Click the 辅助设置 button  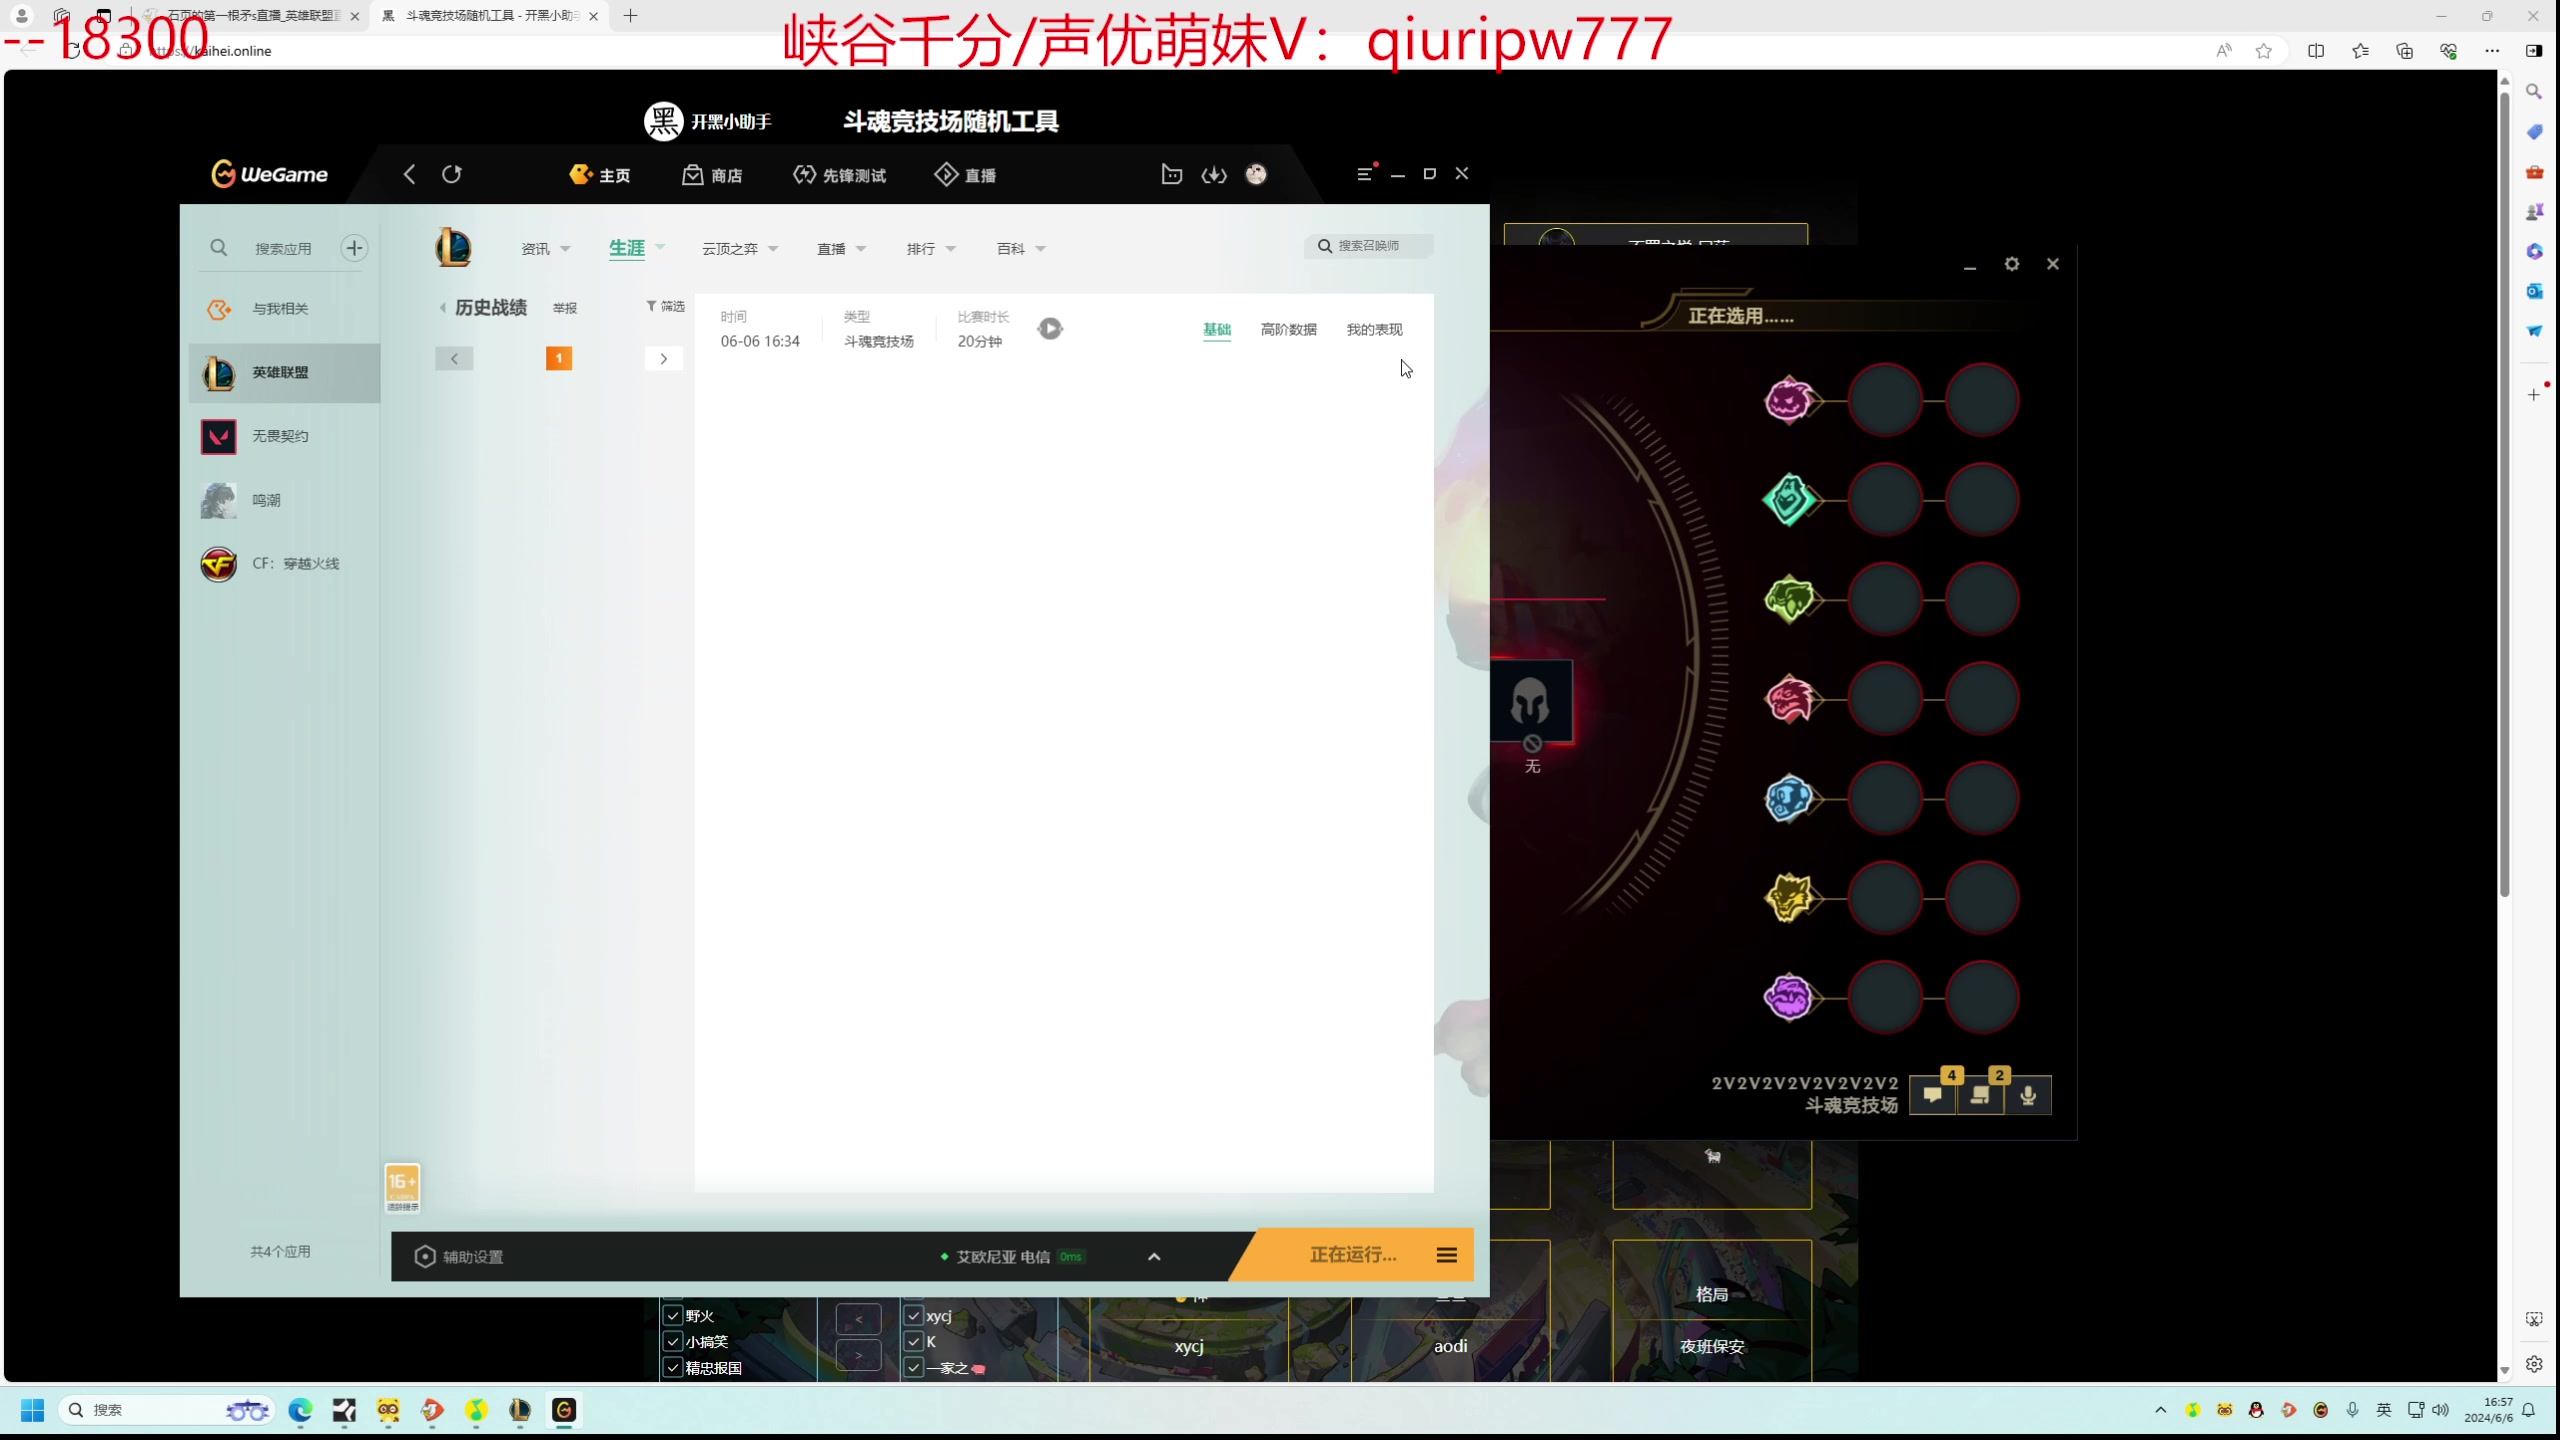click(460, 1257)
